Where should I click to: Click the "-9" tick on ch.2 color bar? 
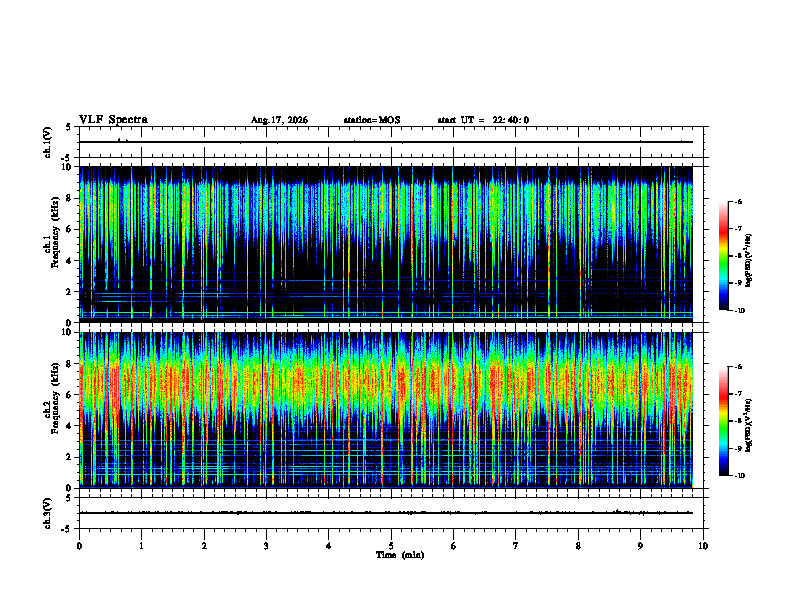[738, 448]
